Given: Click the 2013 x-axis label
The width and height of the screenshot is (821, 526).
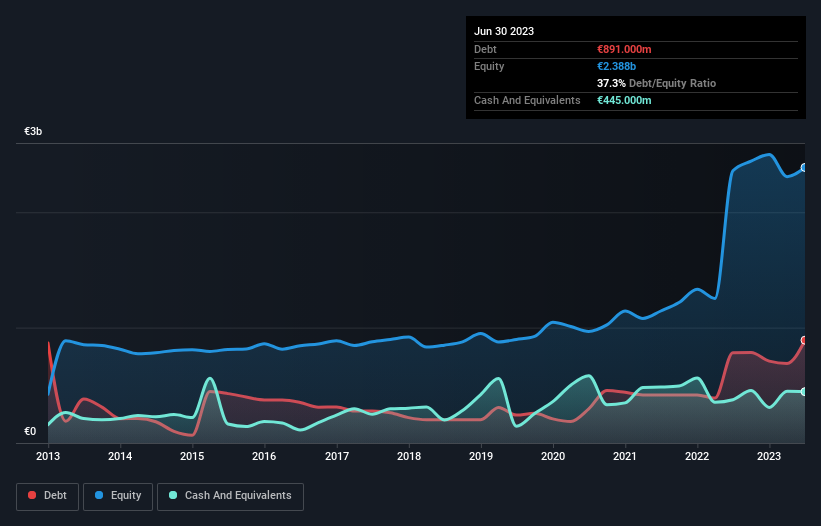Looking at the screenshot, I should (48, 456).
